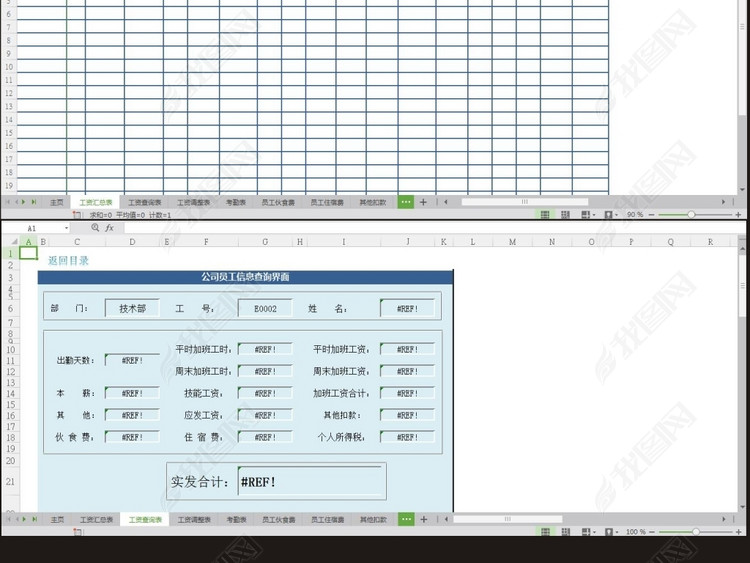Open the 考勤表 sheet tab in lower window
The height and width of the screenshot is (563, 750).
[x=236, y=520]
